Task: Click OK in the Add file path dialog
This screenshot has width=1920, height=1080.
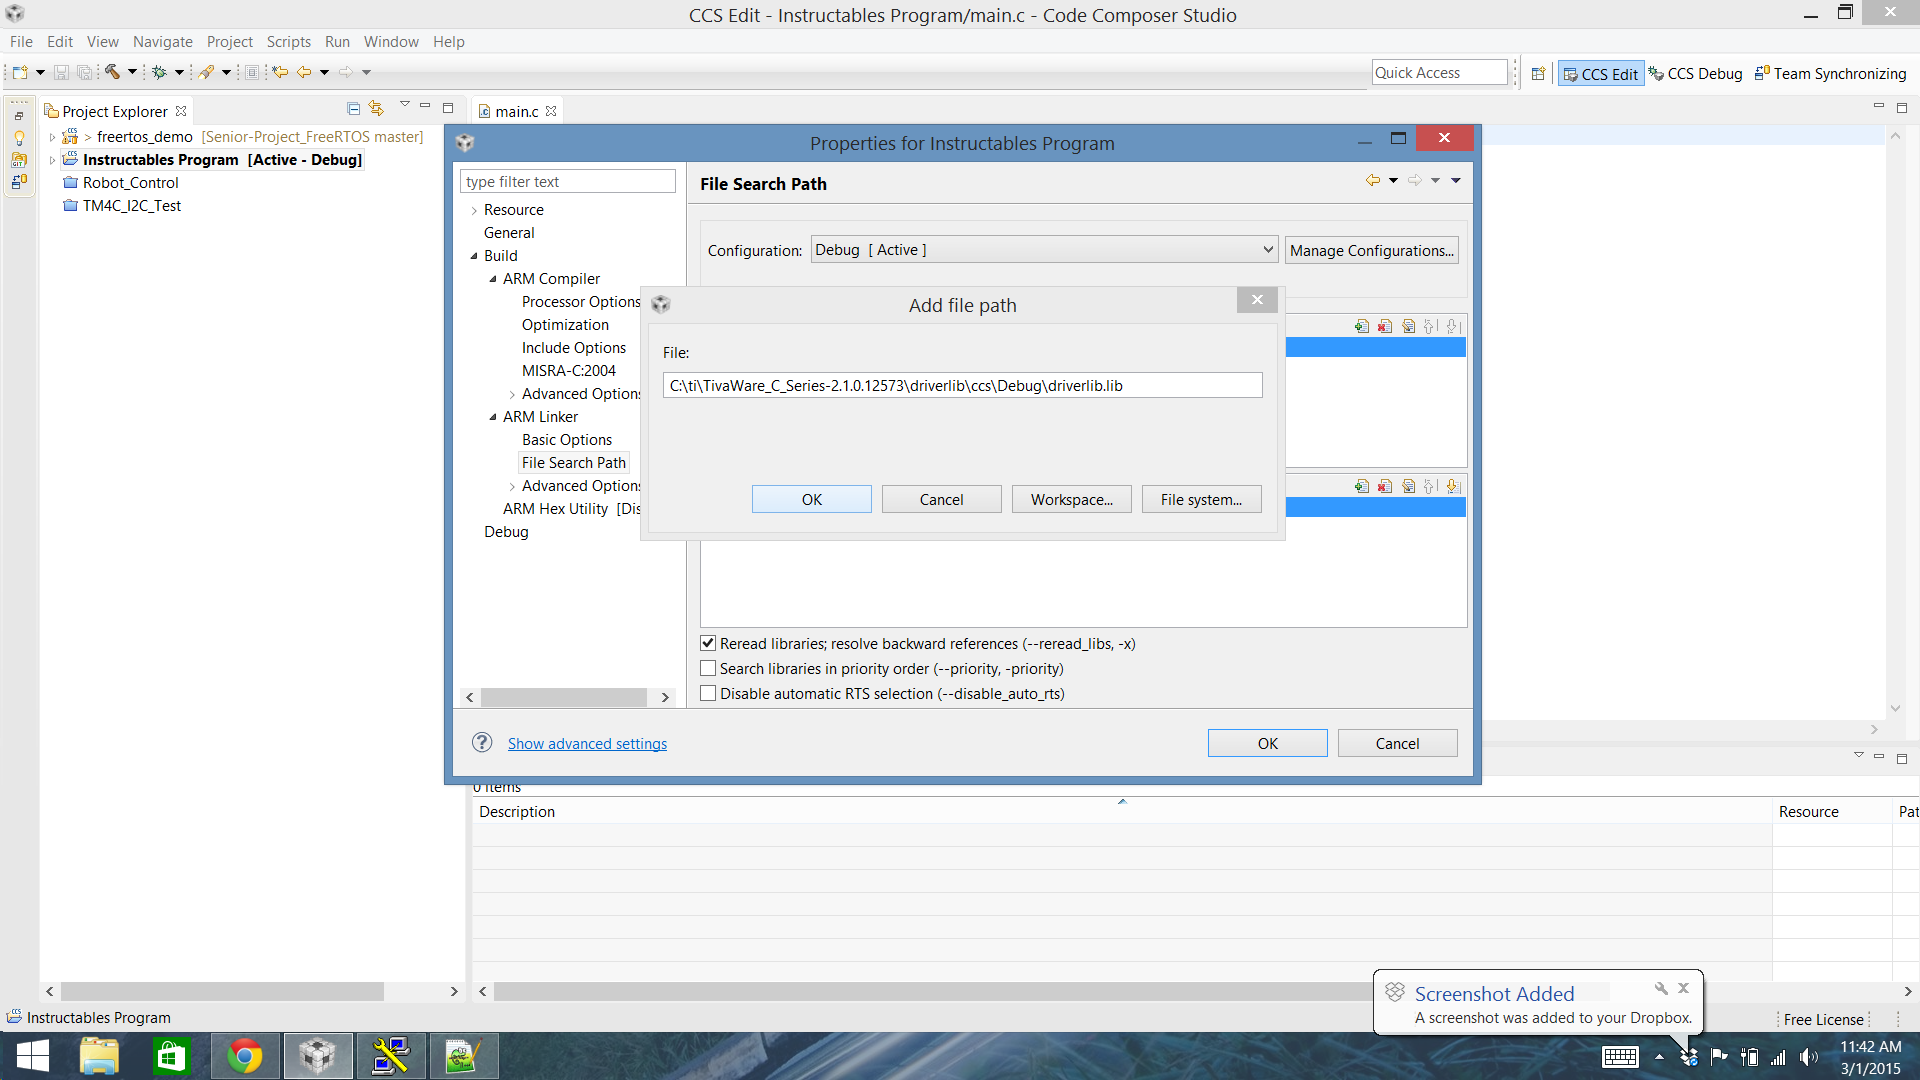Action: (x=812, y=499)
